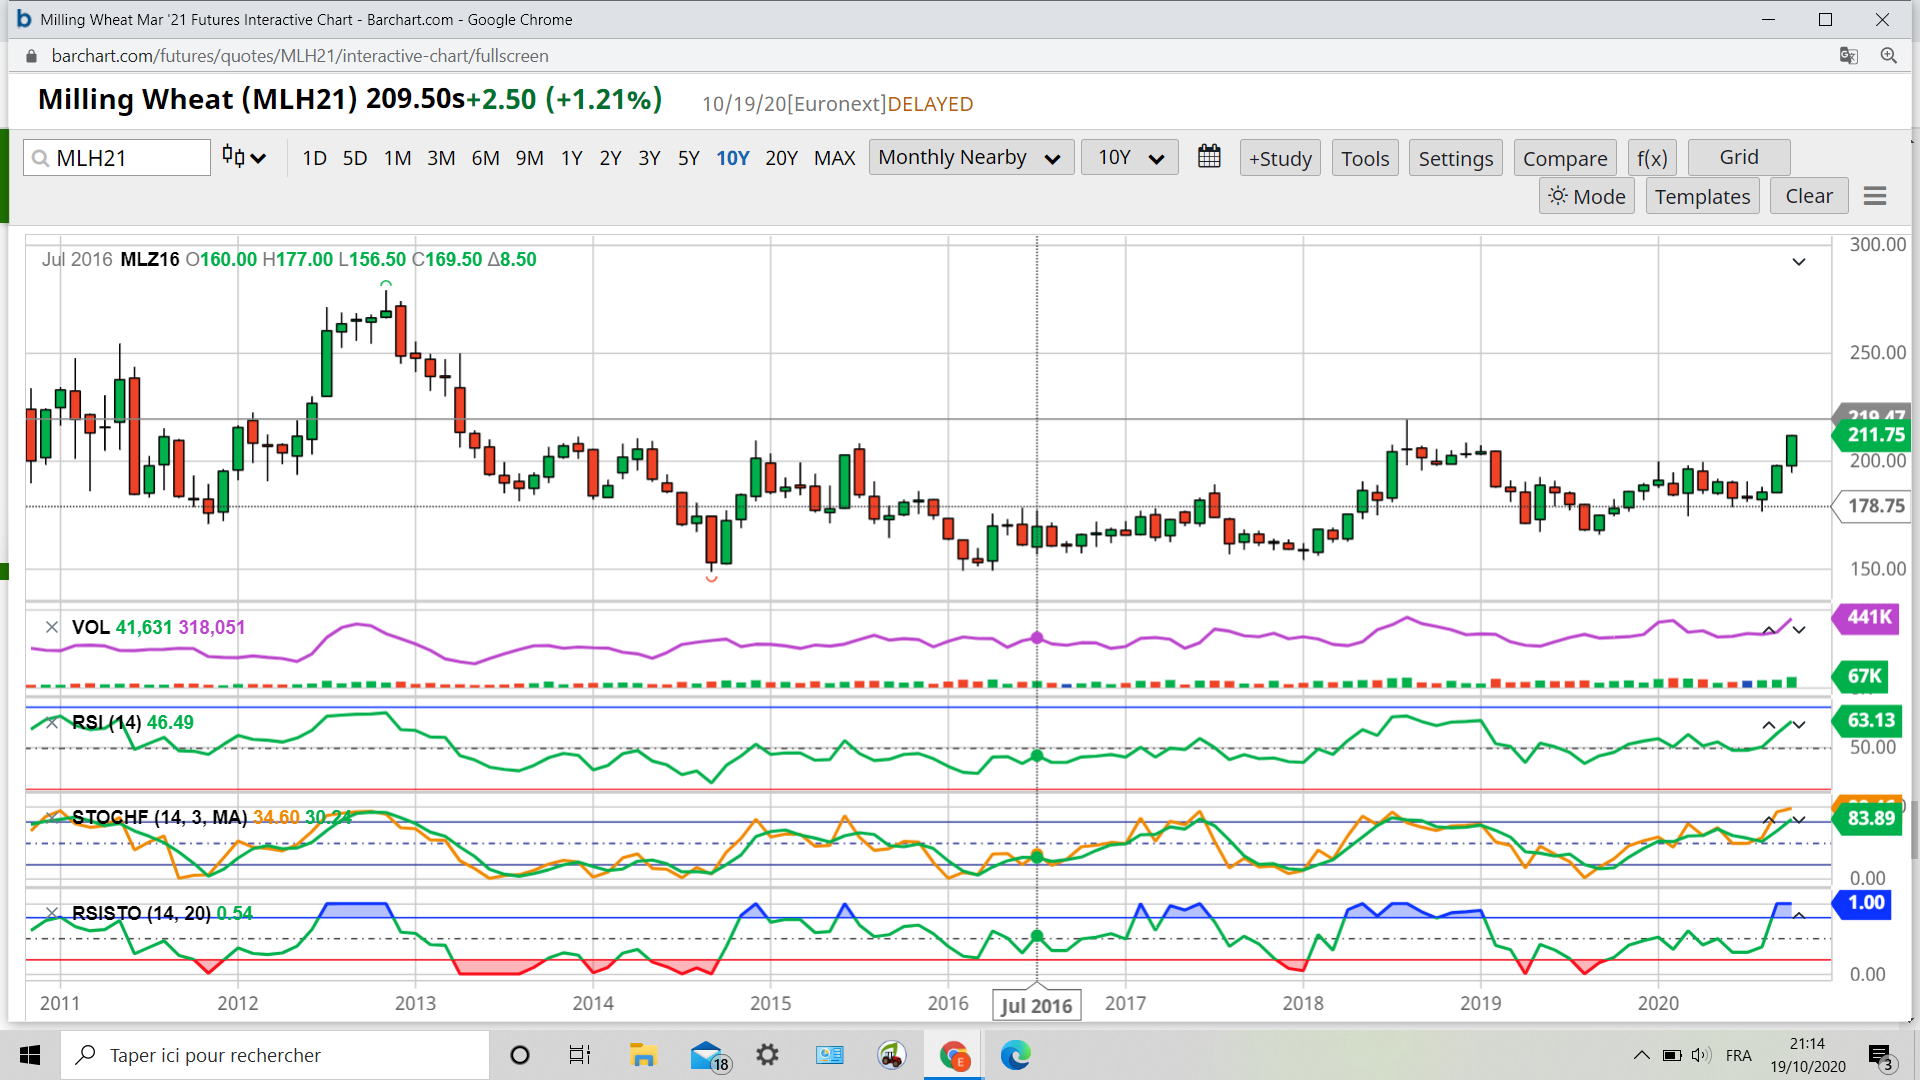Viewport: 1920px width, 1080px height.
Task: Open the 10Y period dropdown
Action: (x=1130, y=158)
